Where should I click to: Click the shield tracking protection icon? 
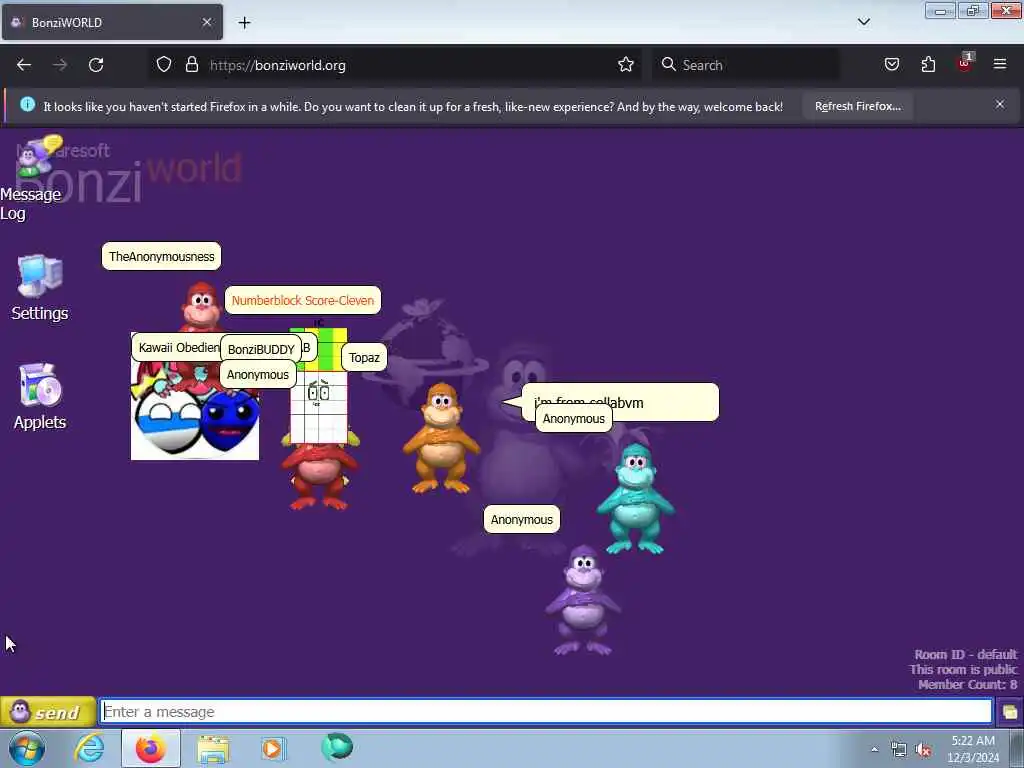164,65
